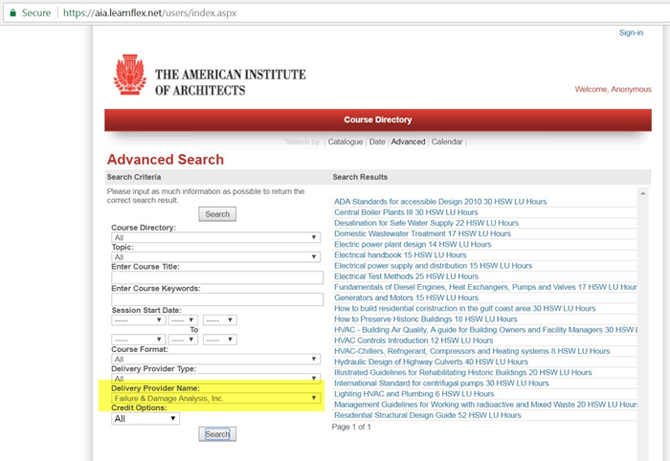Image resolution: width=670 pixels, height=461 pixels.
Task: Open Domestic Wastewater Treatment course
Action: tap(422, 234)
